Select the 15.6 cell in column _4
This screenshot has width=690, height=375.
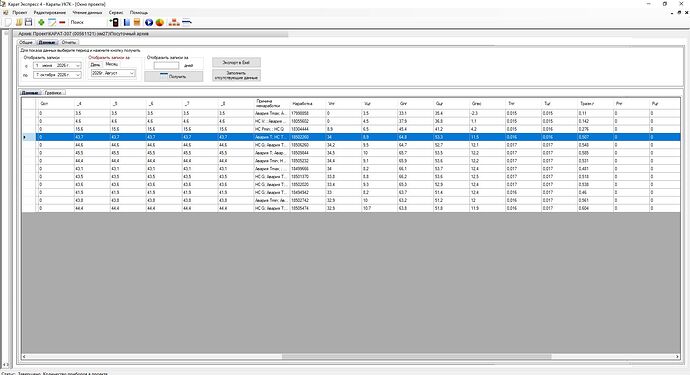92,129
